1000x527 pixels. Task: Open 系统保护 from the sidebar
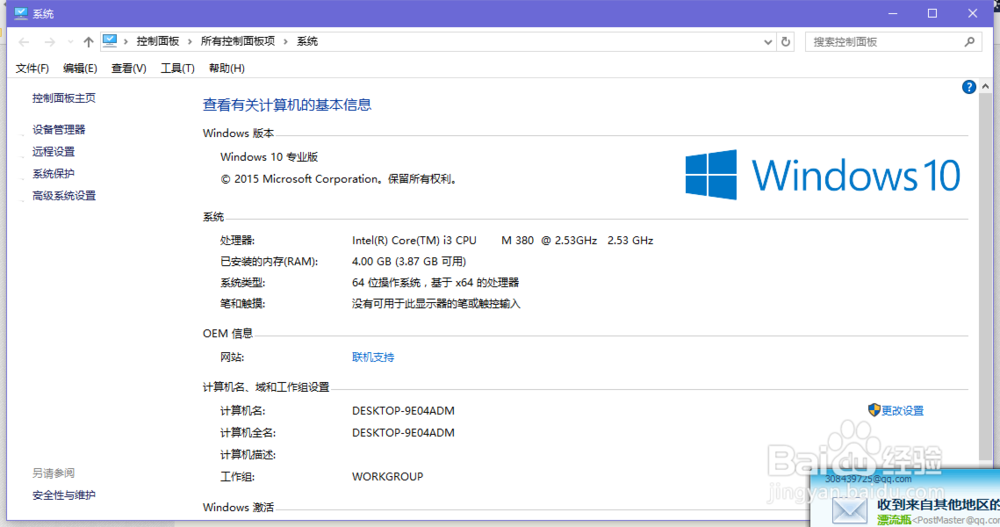click(54, 174)
